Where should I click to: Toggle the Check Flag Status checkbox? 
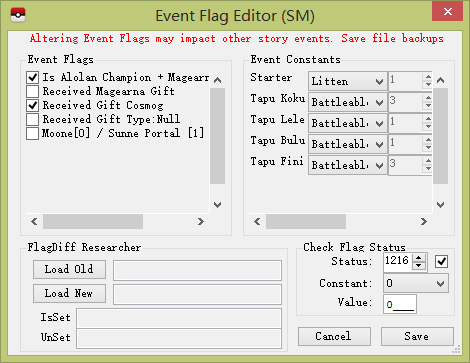point(442,261)
